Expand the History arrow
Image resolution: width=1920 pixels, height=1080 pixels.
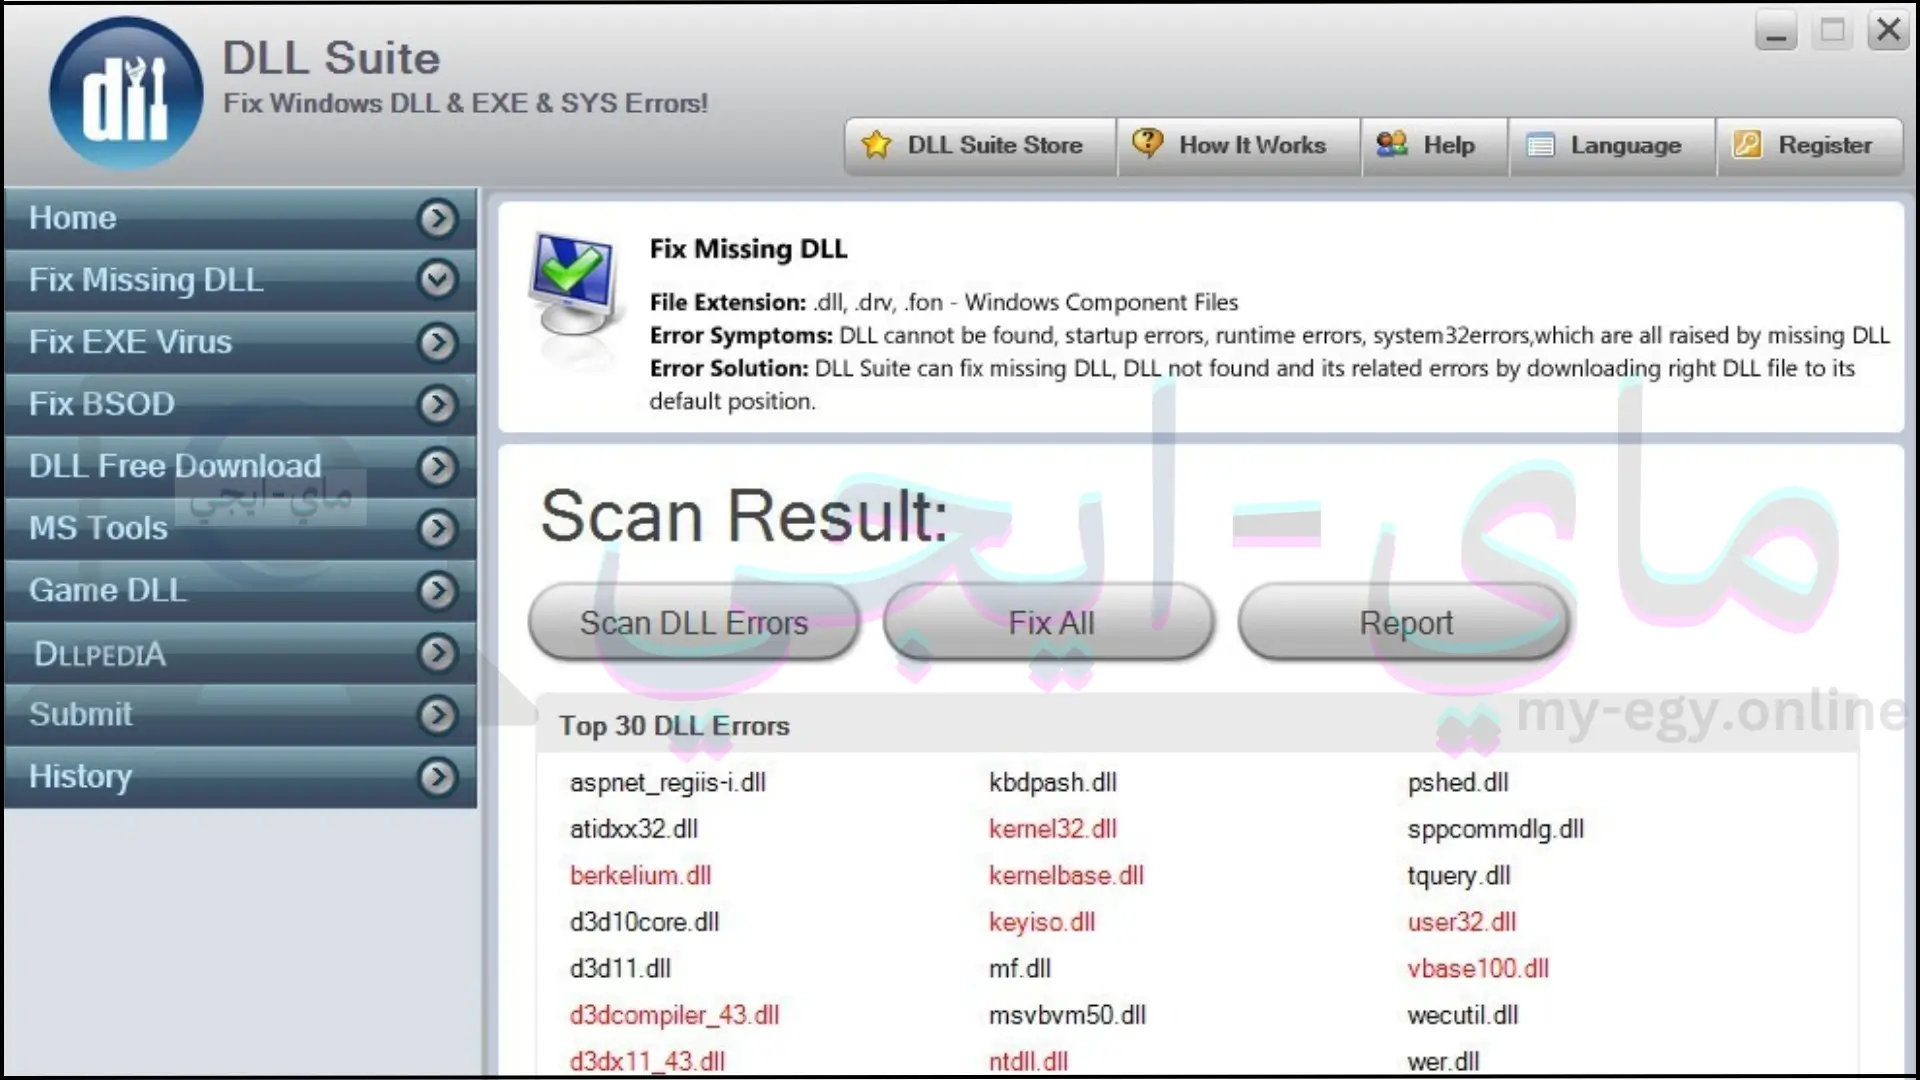tap(437, 777)
